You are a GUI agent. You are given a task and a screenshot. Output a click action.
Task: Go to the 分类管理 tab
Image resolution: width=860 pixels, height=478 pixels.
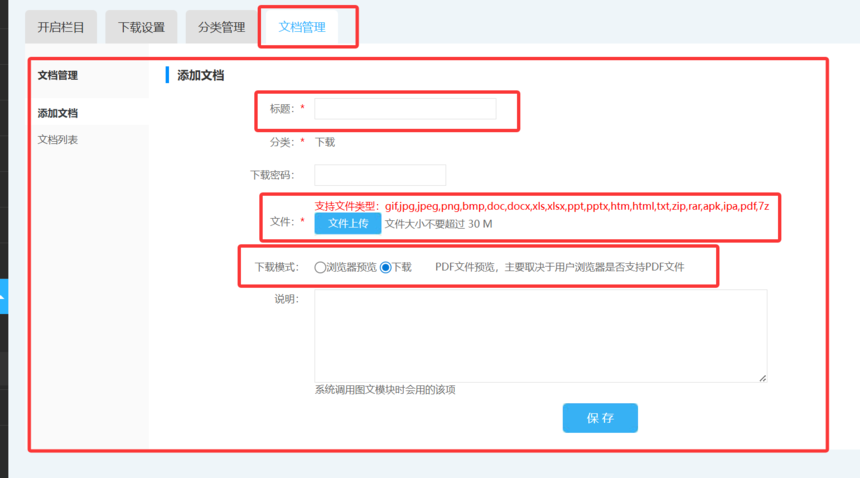[x=221, y=27]
